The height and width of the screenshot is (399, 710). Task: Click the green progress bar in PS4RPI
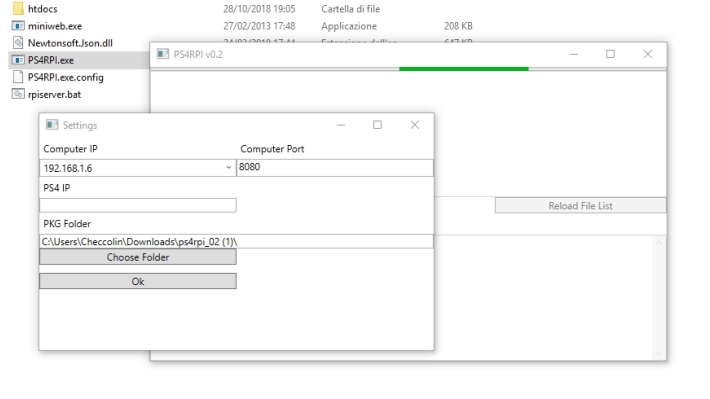click(464, 69)
